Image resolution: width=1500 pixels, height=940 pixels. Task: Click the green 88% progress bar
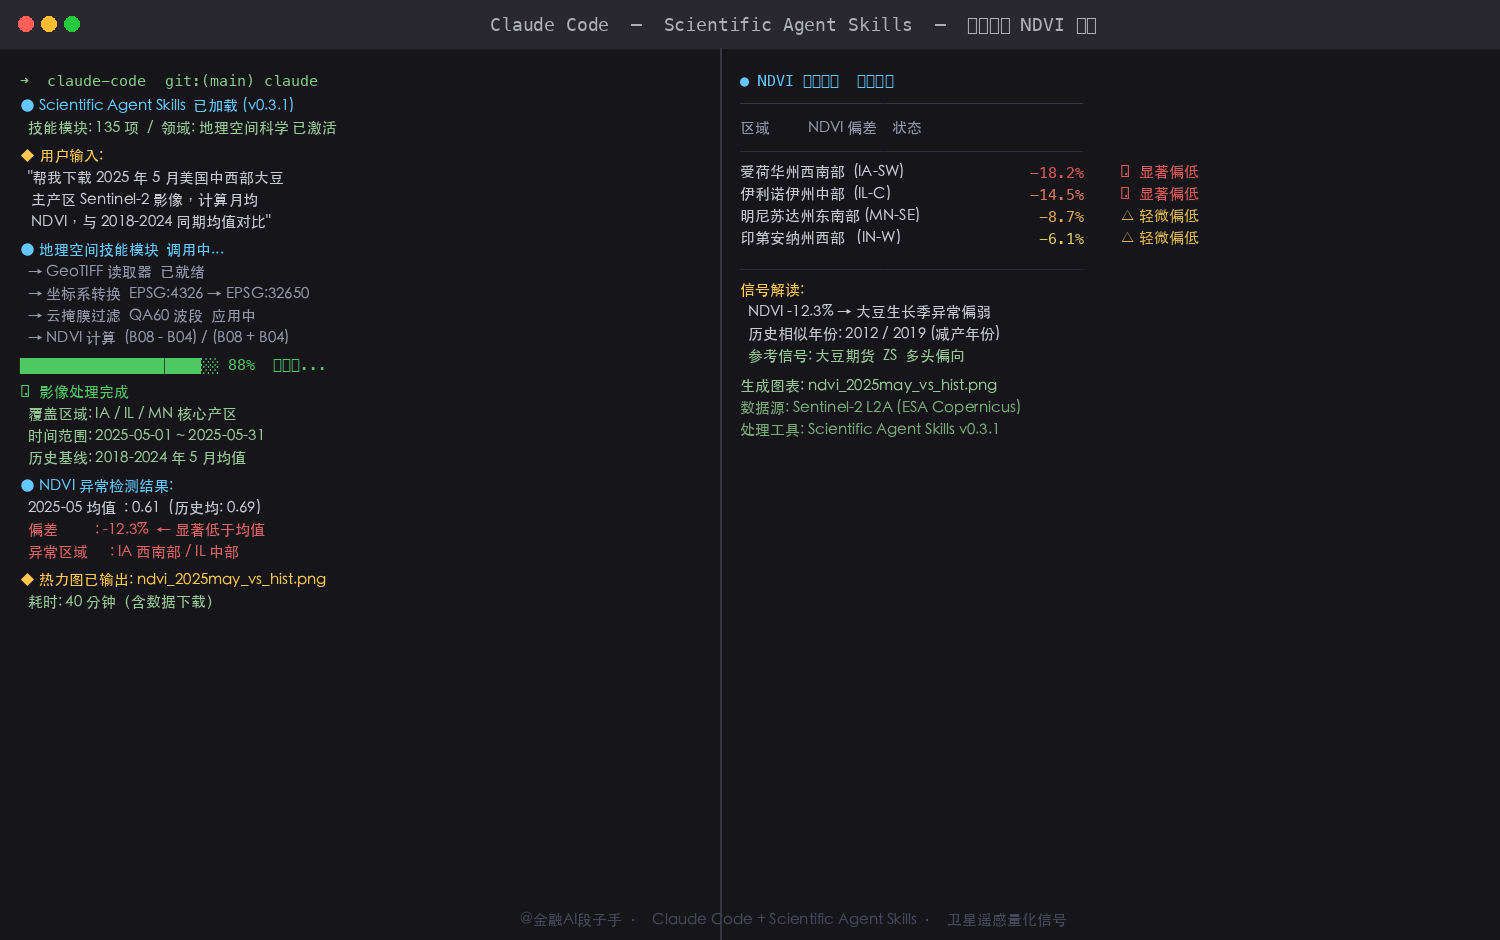(x=119, y=366)
